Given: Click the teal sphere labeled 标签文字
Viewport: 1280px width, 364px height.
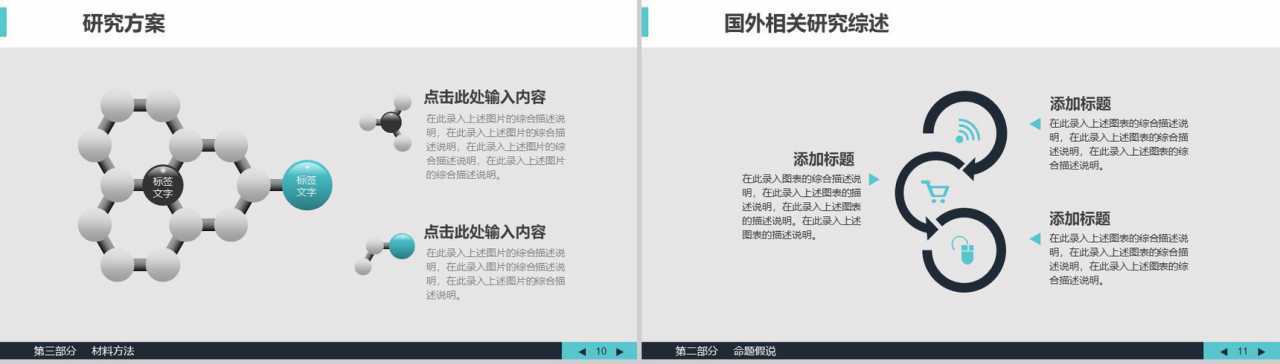Looking at the screenshot, I should coord(306,185).
